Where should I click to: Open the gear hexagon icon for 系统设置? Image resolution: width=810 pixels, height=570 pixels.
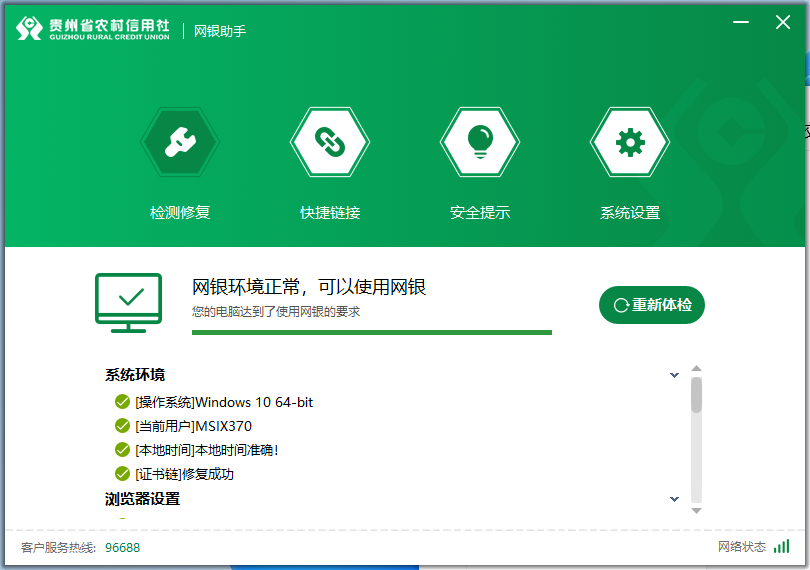pyautogui.click(x=630, y=142)
